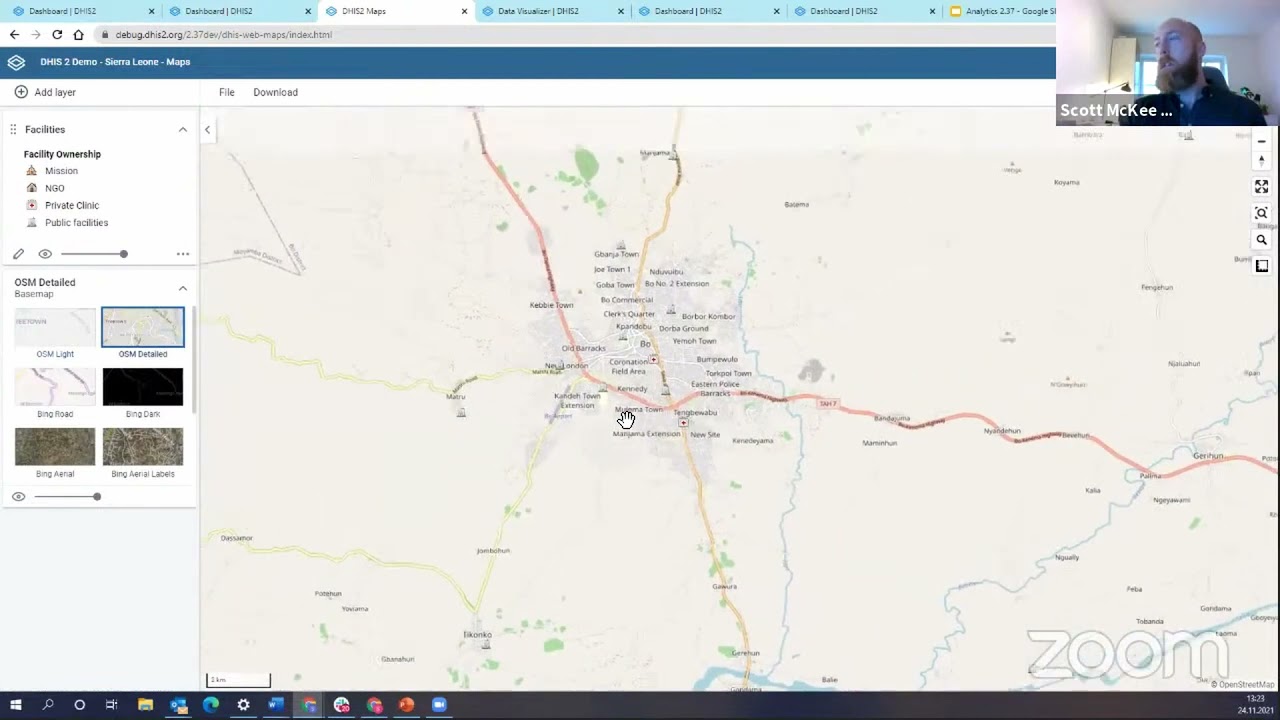Open PowerPoint from the taskbar

click(x=406, y=705)
